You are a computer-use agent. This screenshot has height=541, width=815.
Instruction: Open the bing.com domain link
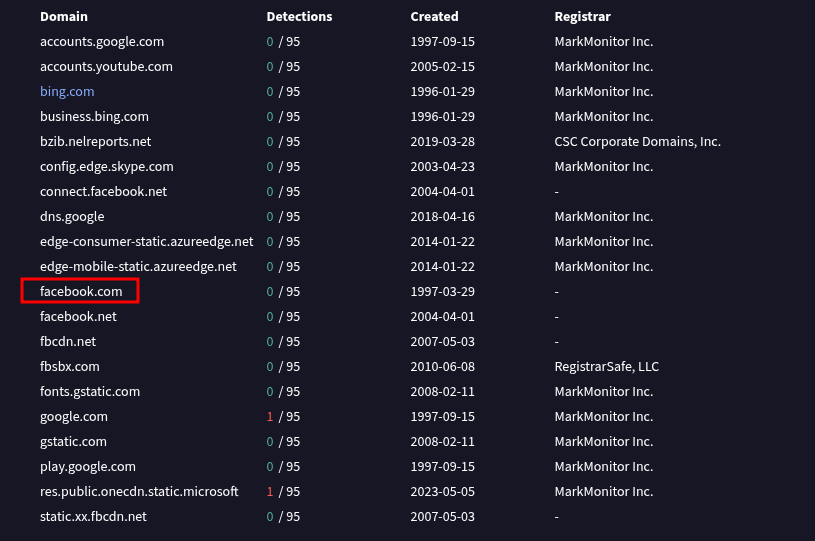(x=67, y=91)
